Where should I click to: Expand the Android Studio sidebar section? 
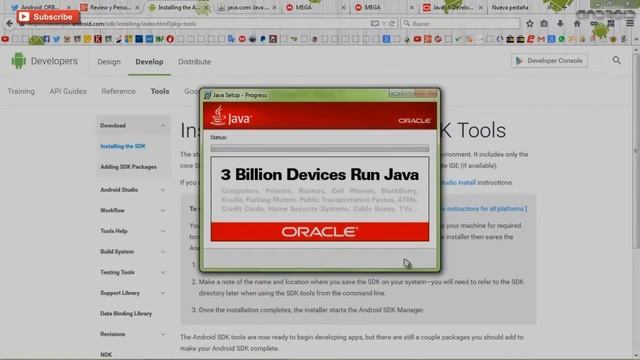coord(163,190)
